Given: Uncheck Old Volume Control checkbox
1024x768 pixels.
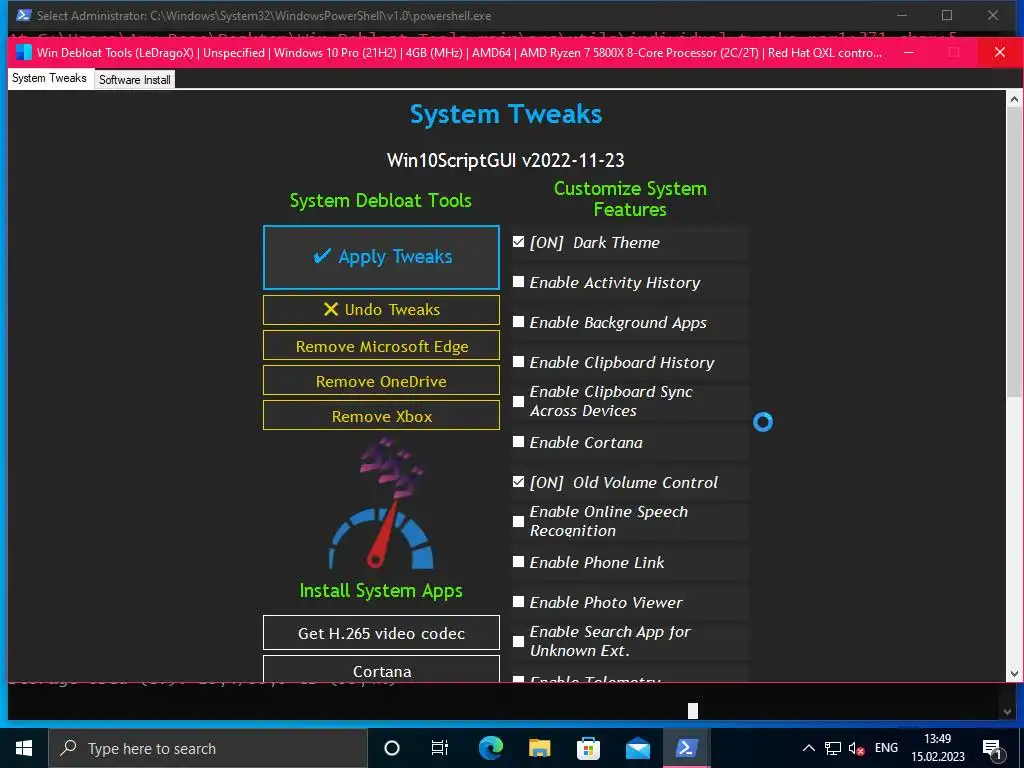Looking at the screenshot, I should (x=519, y=482).
